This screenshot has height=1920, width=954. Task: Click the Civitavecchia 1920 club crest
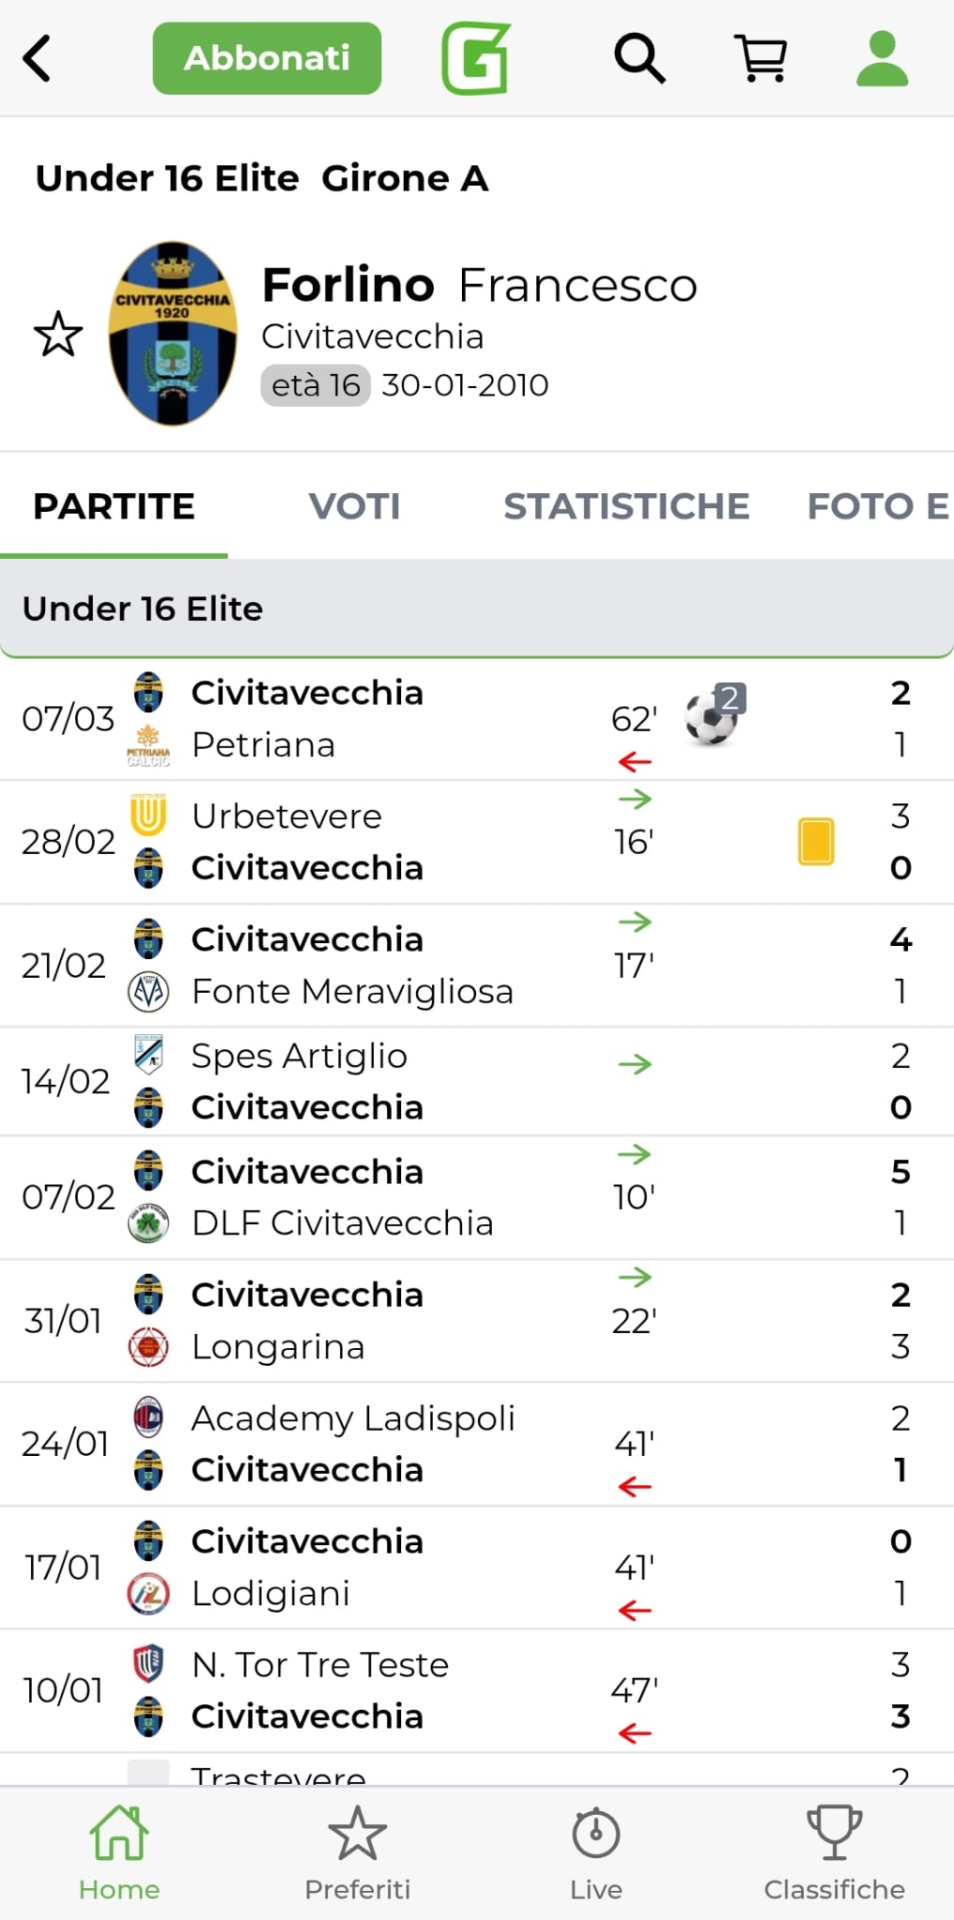tap(173, 334)
